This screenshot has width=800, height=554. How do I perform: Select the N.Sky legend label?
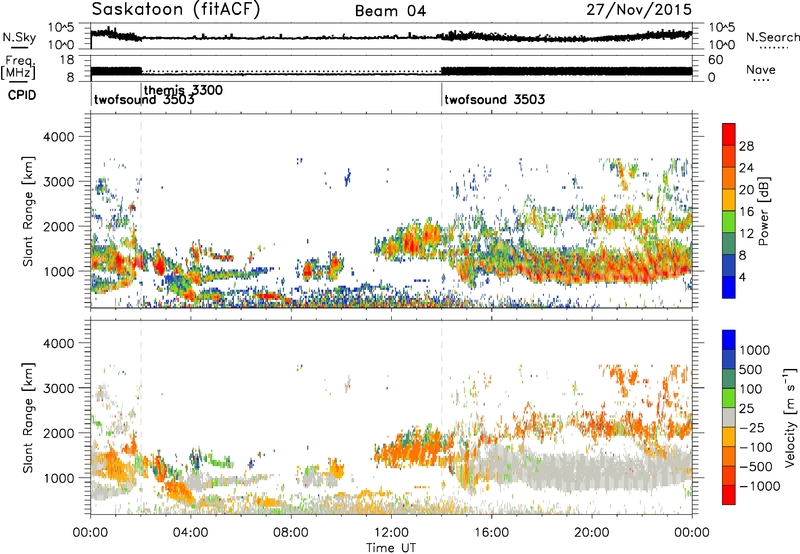coord(19,37)
